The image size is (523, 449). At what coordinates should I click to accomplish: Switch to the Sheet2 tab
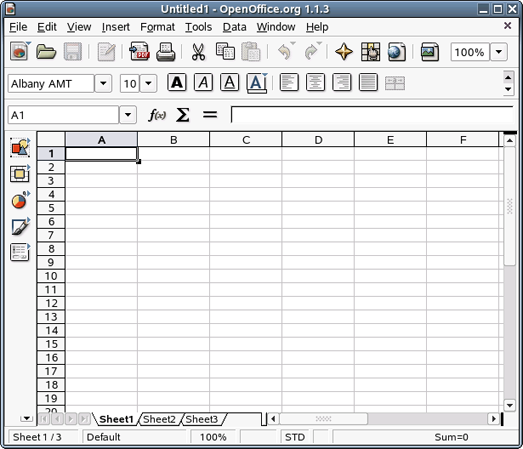coord(159,419)
